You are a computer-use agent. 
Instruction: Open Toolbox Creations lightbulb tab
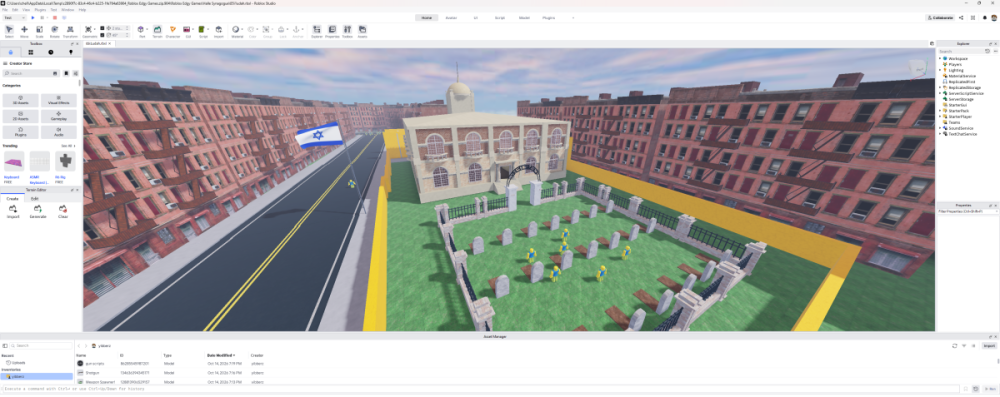71,52
